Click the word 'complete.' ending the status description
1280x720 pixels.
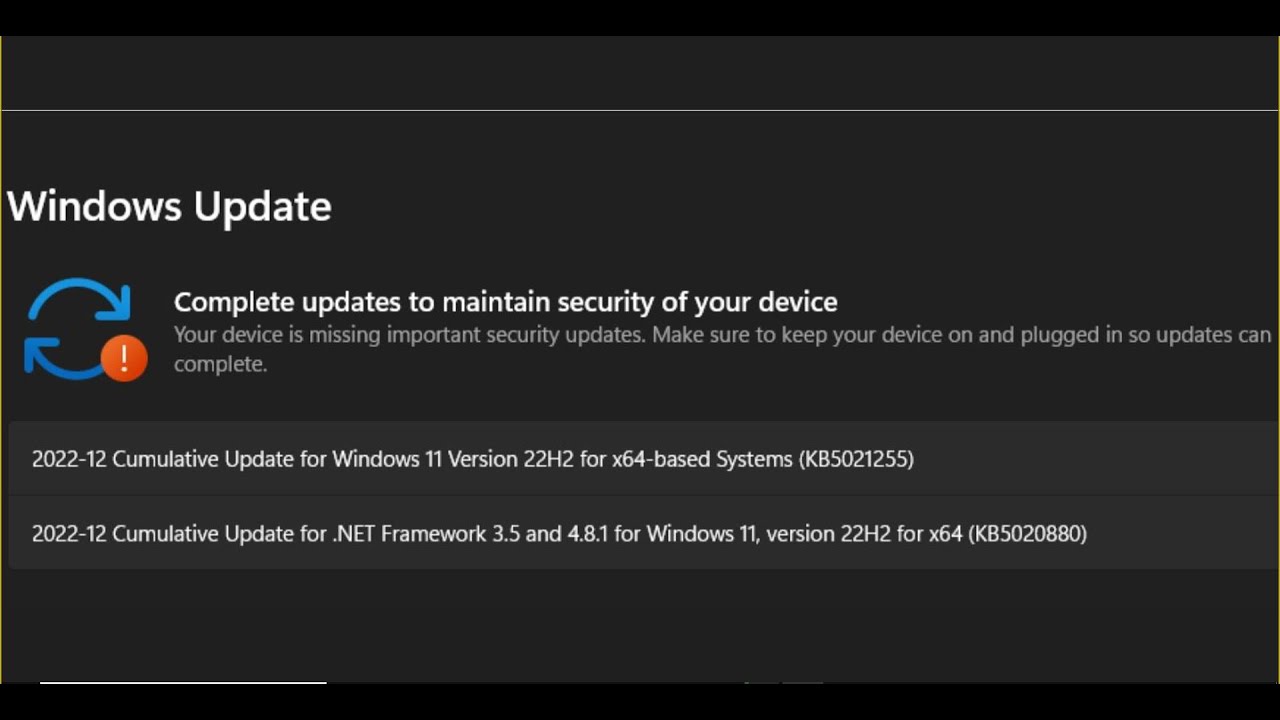click(220, 364)
